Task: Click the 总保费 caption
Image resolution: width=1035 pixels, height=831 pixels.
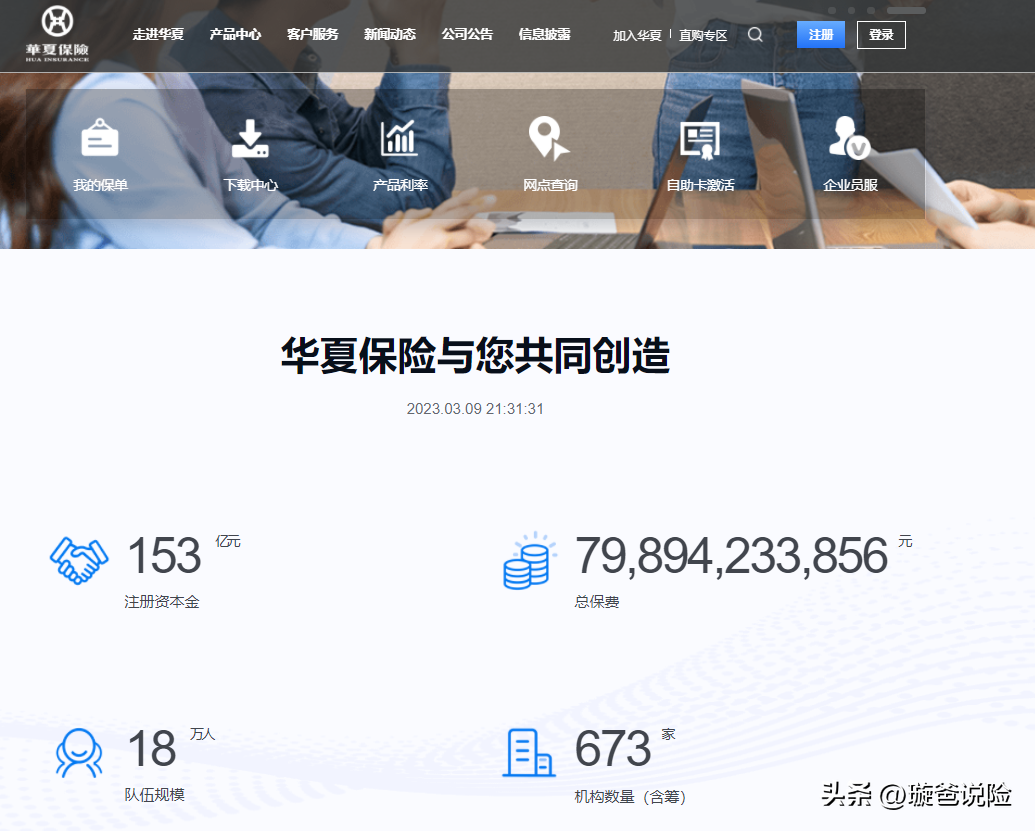Action: click(597, 602)
